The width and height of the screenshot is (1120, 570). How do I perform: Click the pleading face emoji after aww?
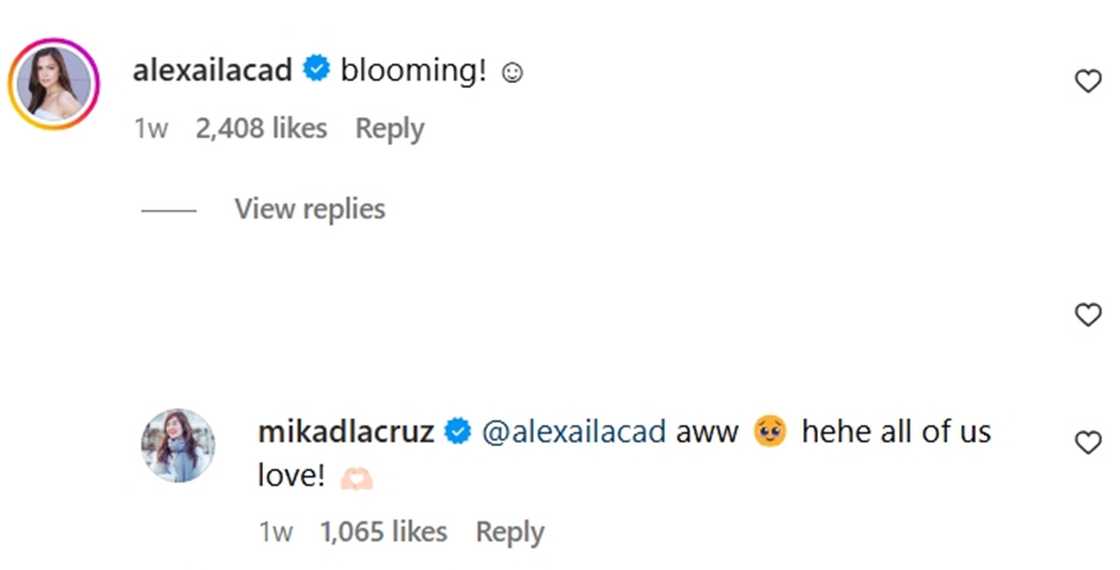(x=770, y=432)
